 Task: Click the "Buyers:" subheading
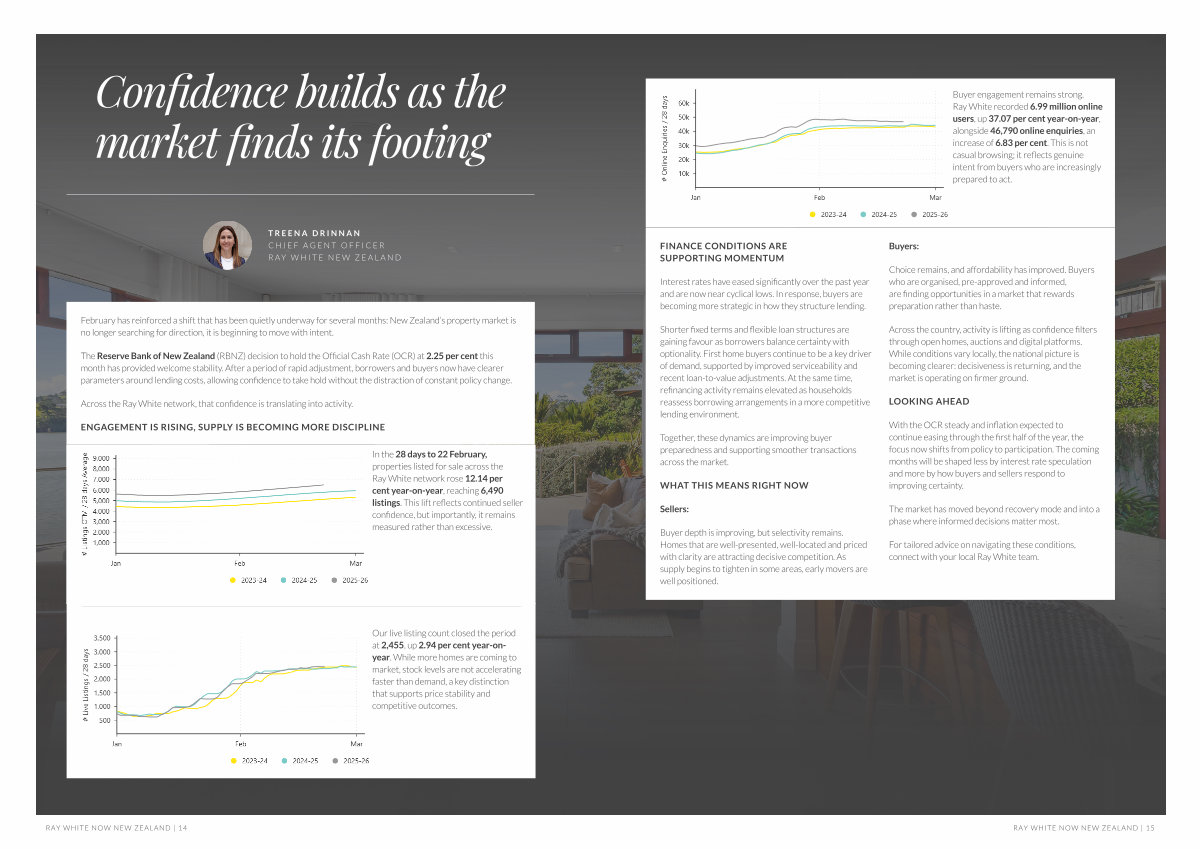[903, 246]
